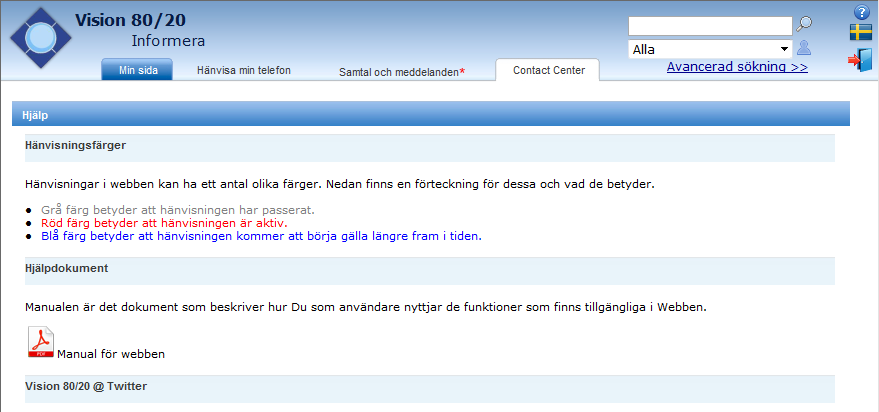The image size is (879, 412).
Task: Open the Samtal och meddelanden tab
Action: (x=402, y=72)
